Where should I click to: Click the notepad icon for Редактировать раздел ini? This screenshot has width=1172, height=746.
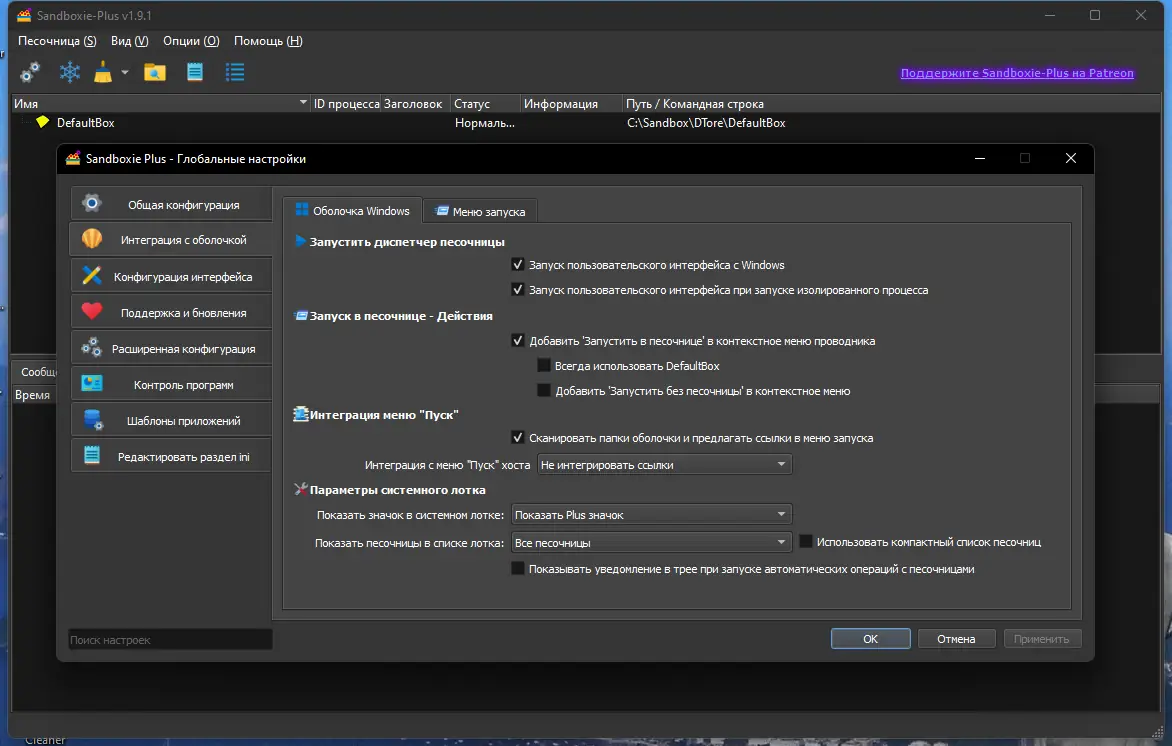92,455
